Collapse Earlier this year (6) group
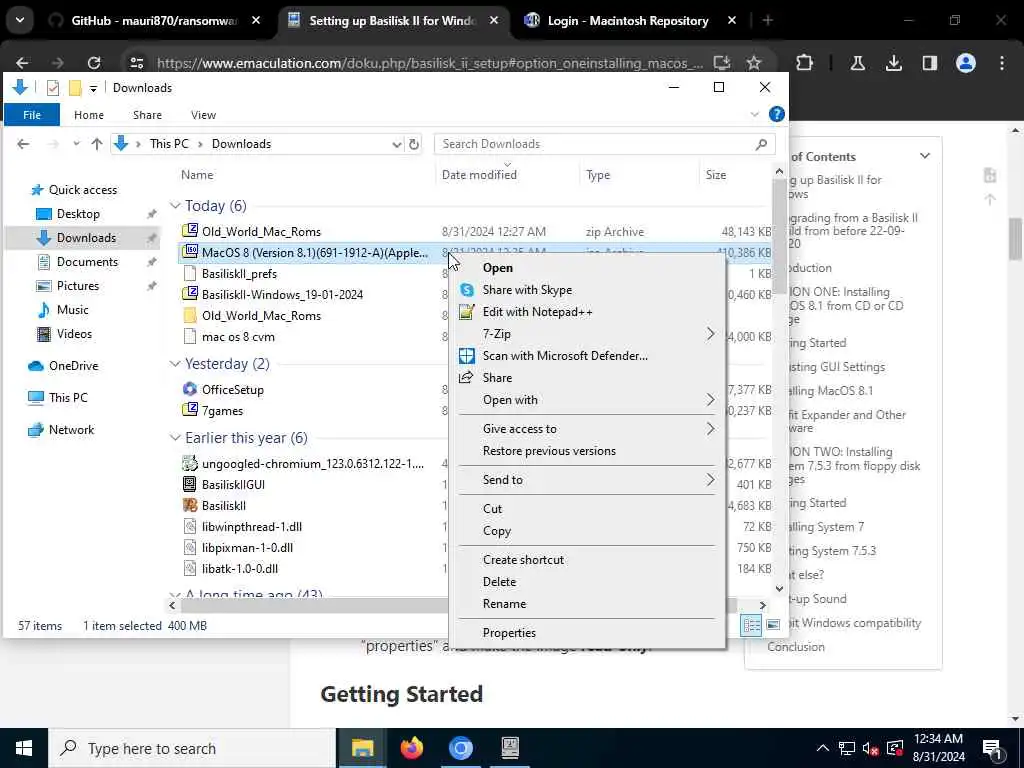 [175, 438]
